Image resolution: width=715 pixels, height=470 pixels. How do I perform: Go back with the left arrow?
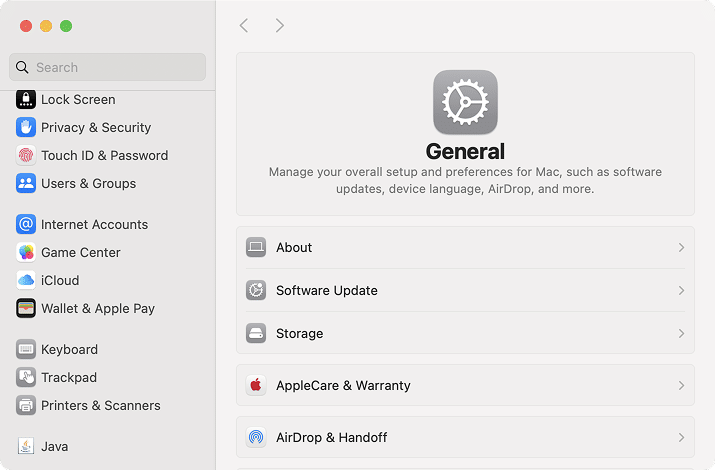click(244, 26)
